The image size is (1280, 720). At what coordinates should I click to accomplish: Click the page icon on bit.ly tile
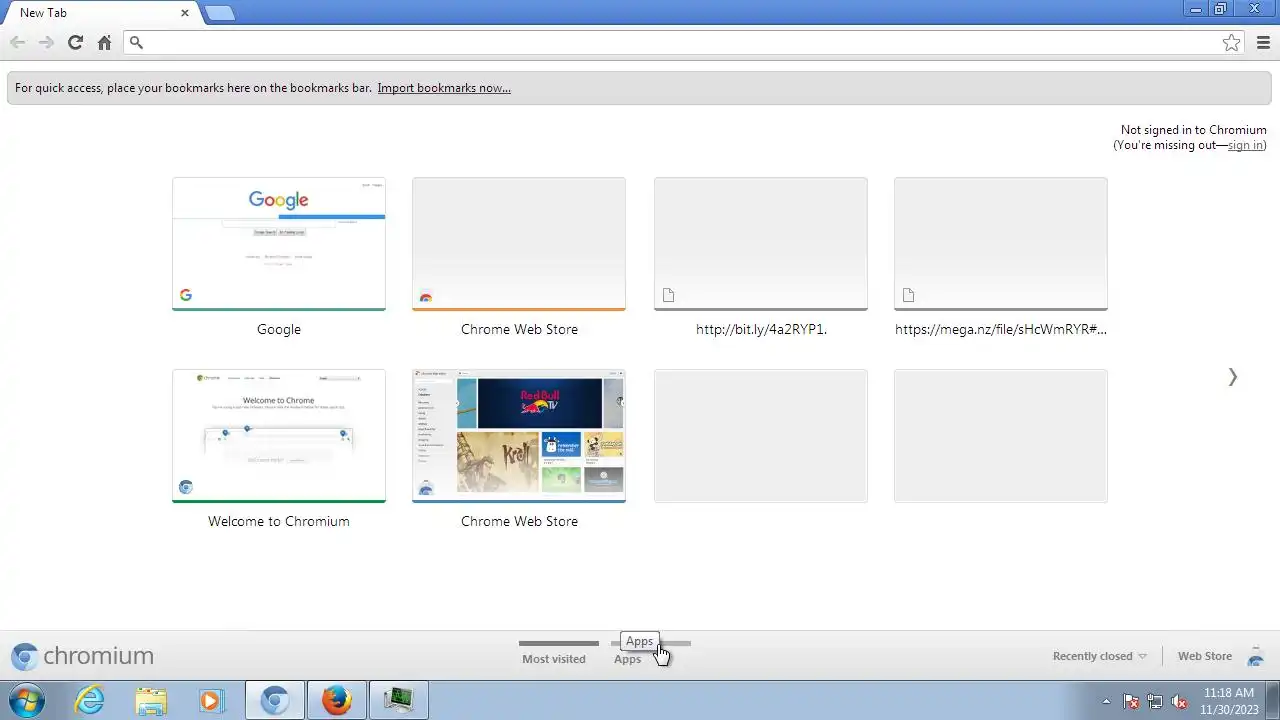pyautogui.click(x=669, y=295)
